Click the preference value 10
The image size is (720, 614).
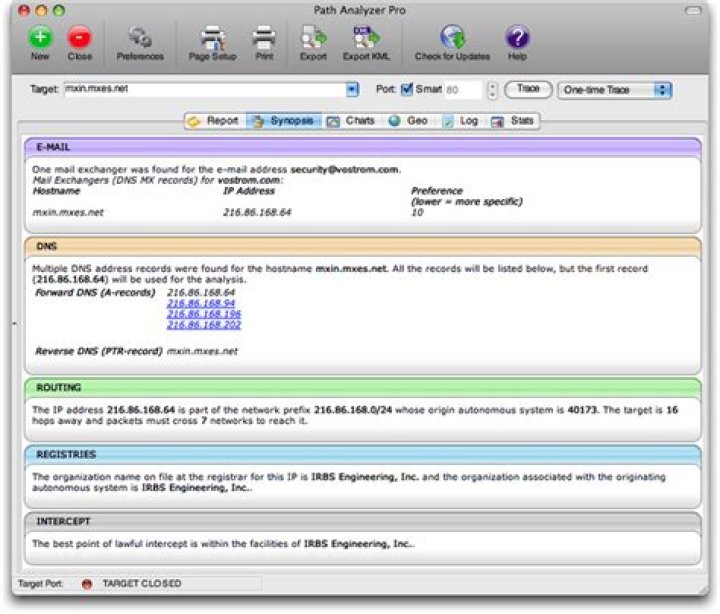pos(417,212)
